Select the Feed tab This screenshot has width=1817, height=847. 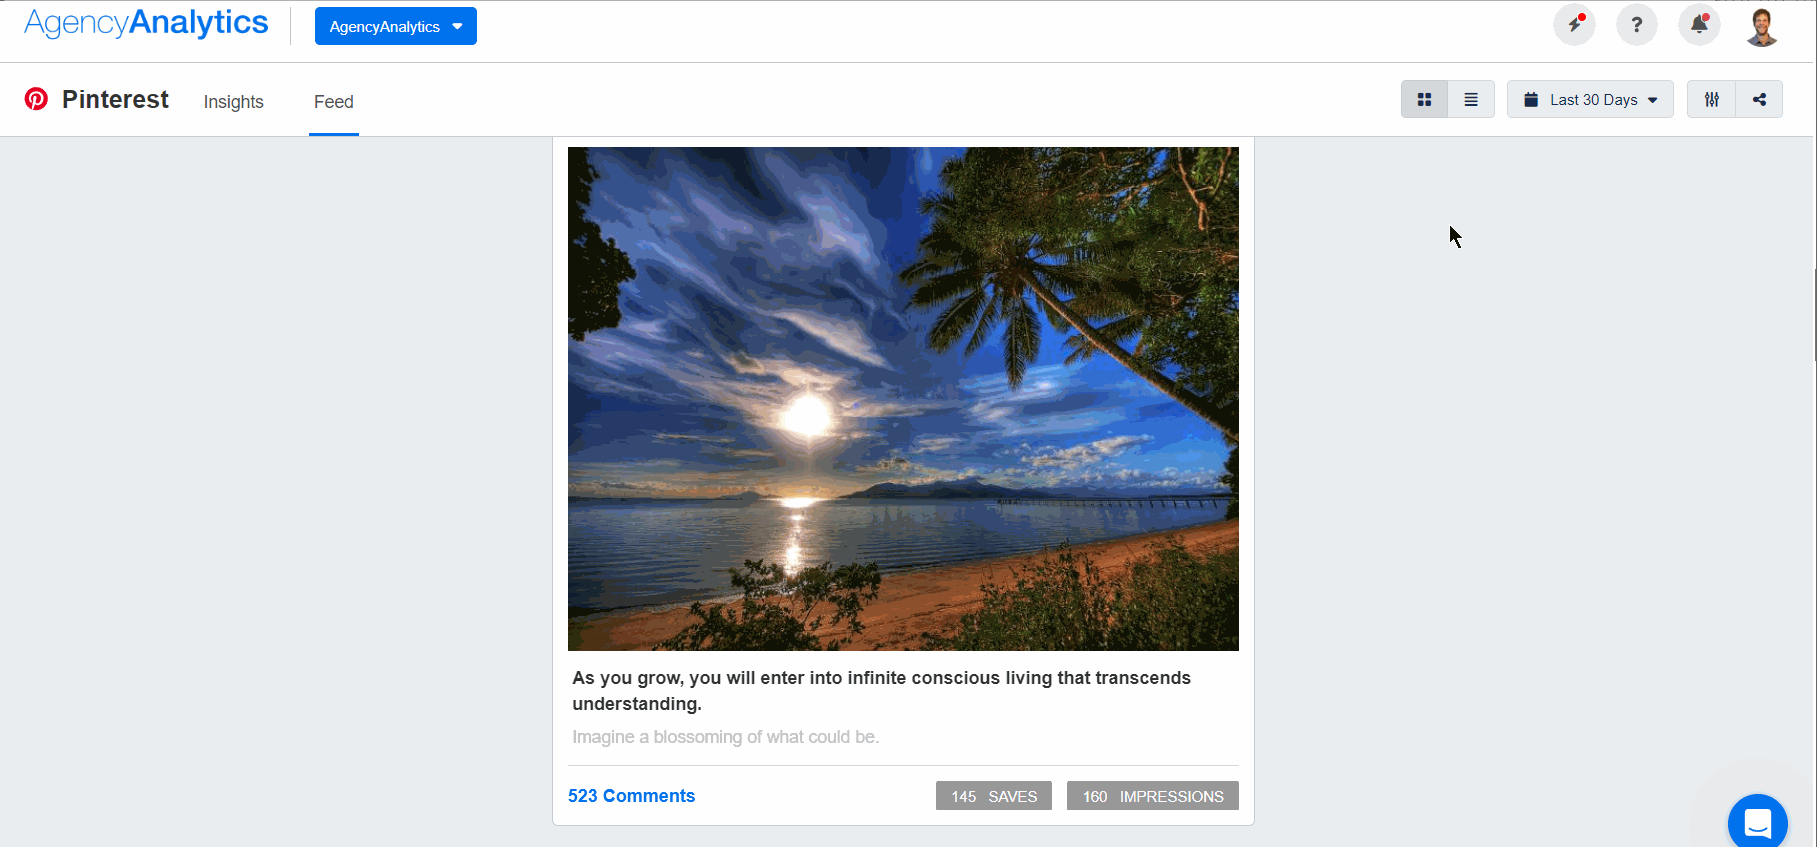point(334,102)
